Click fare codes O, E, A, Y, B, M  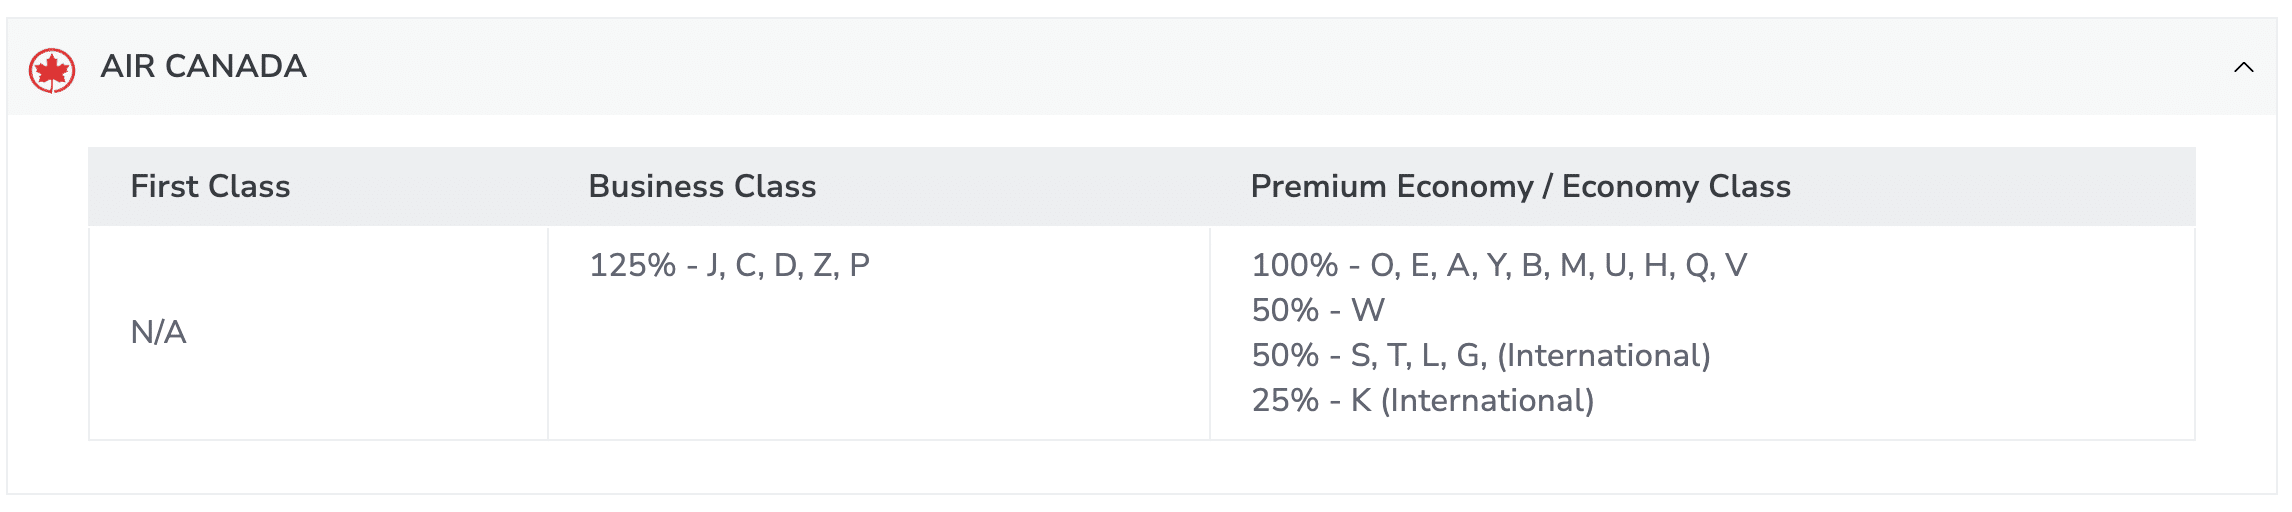tap(1480, 265)
